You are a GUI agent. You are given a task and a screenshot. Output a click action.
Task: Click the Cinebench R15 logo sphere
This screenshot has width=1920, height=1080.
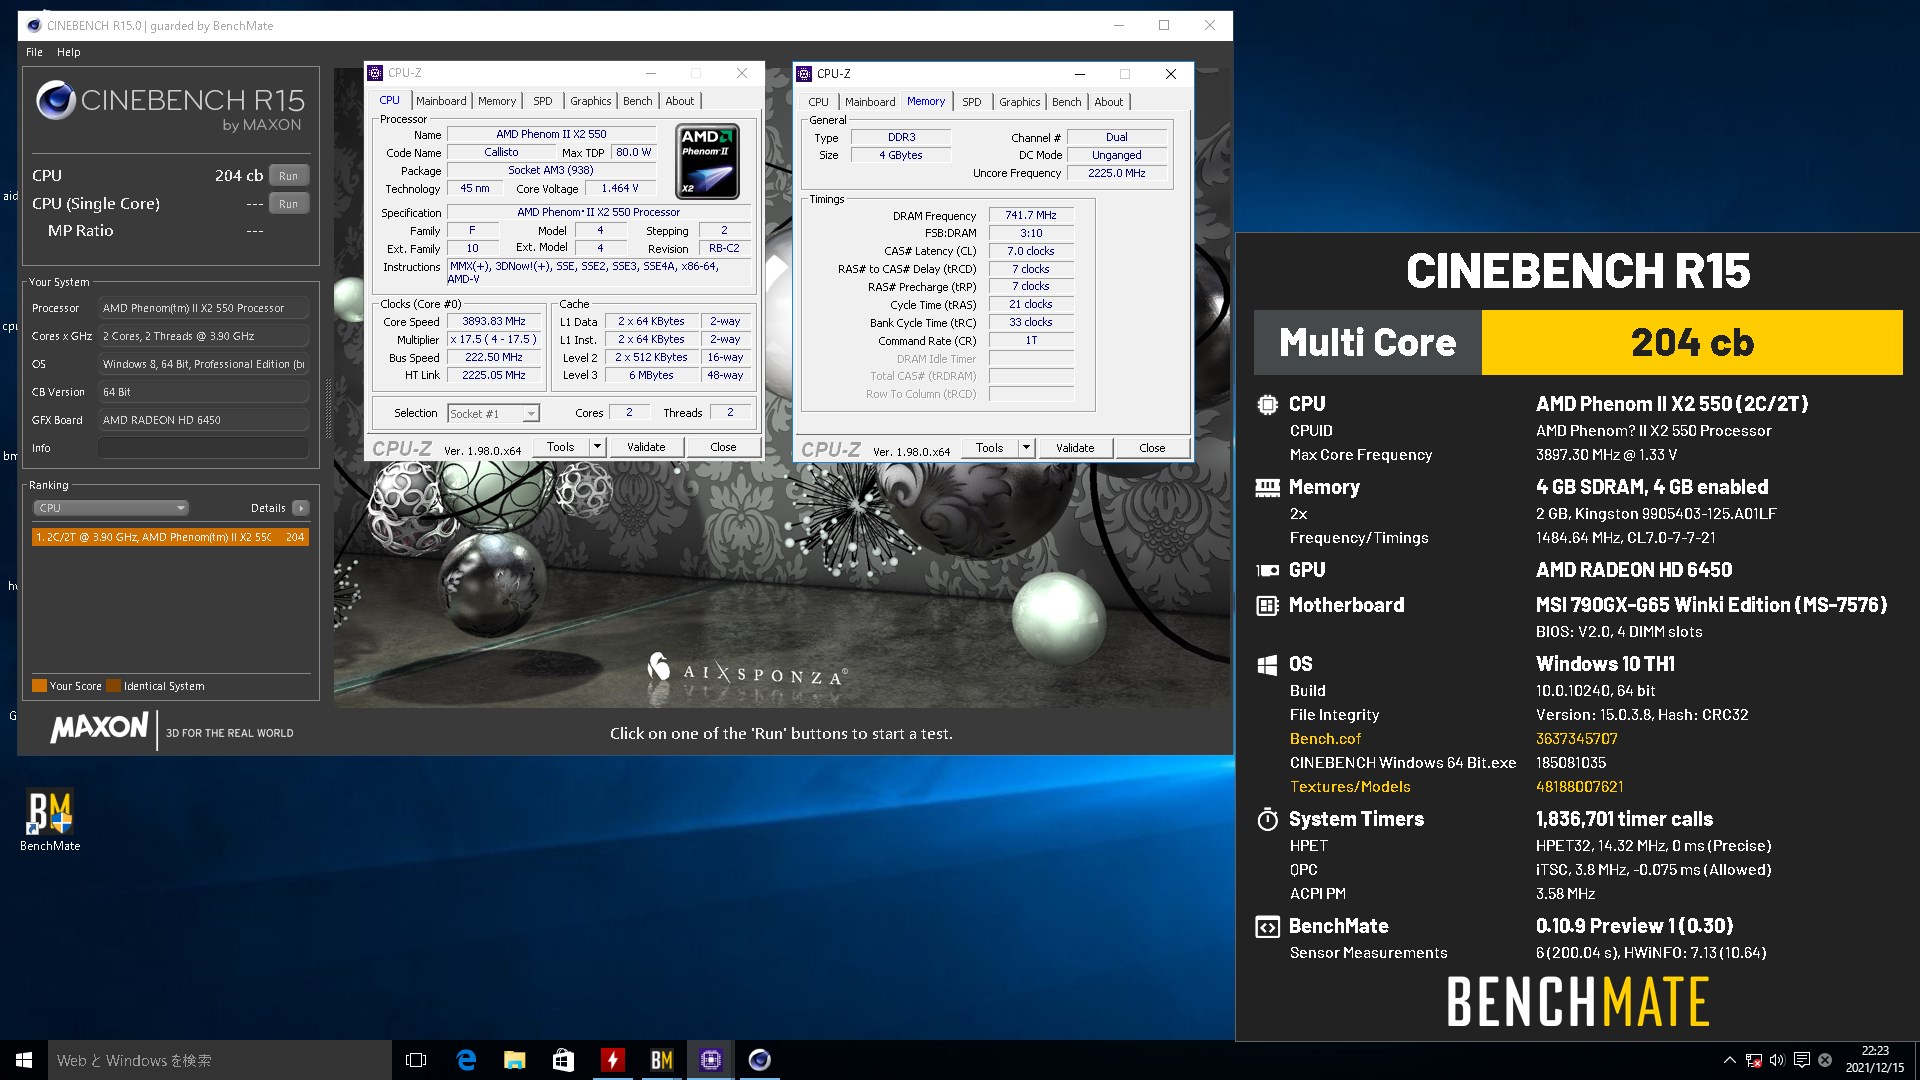pos(56,101)
